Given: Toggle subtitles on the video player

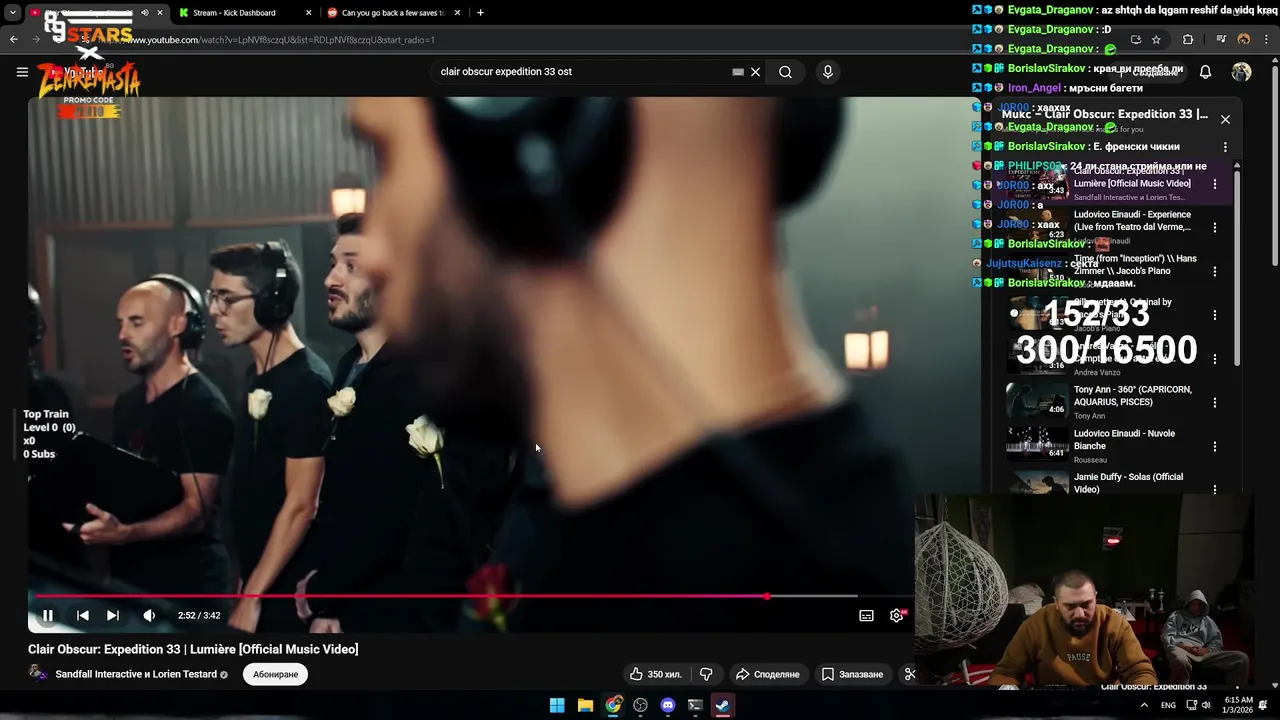Looking at the screenshot, I should [866, 615].
